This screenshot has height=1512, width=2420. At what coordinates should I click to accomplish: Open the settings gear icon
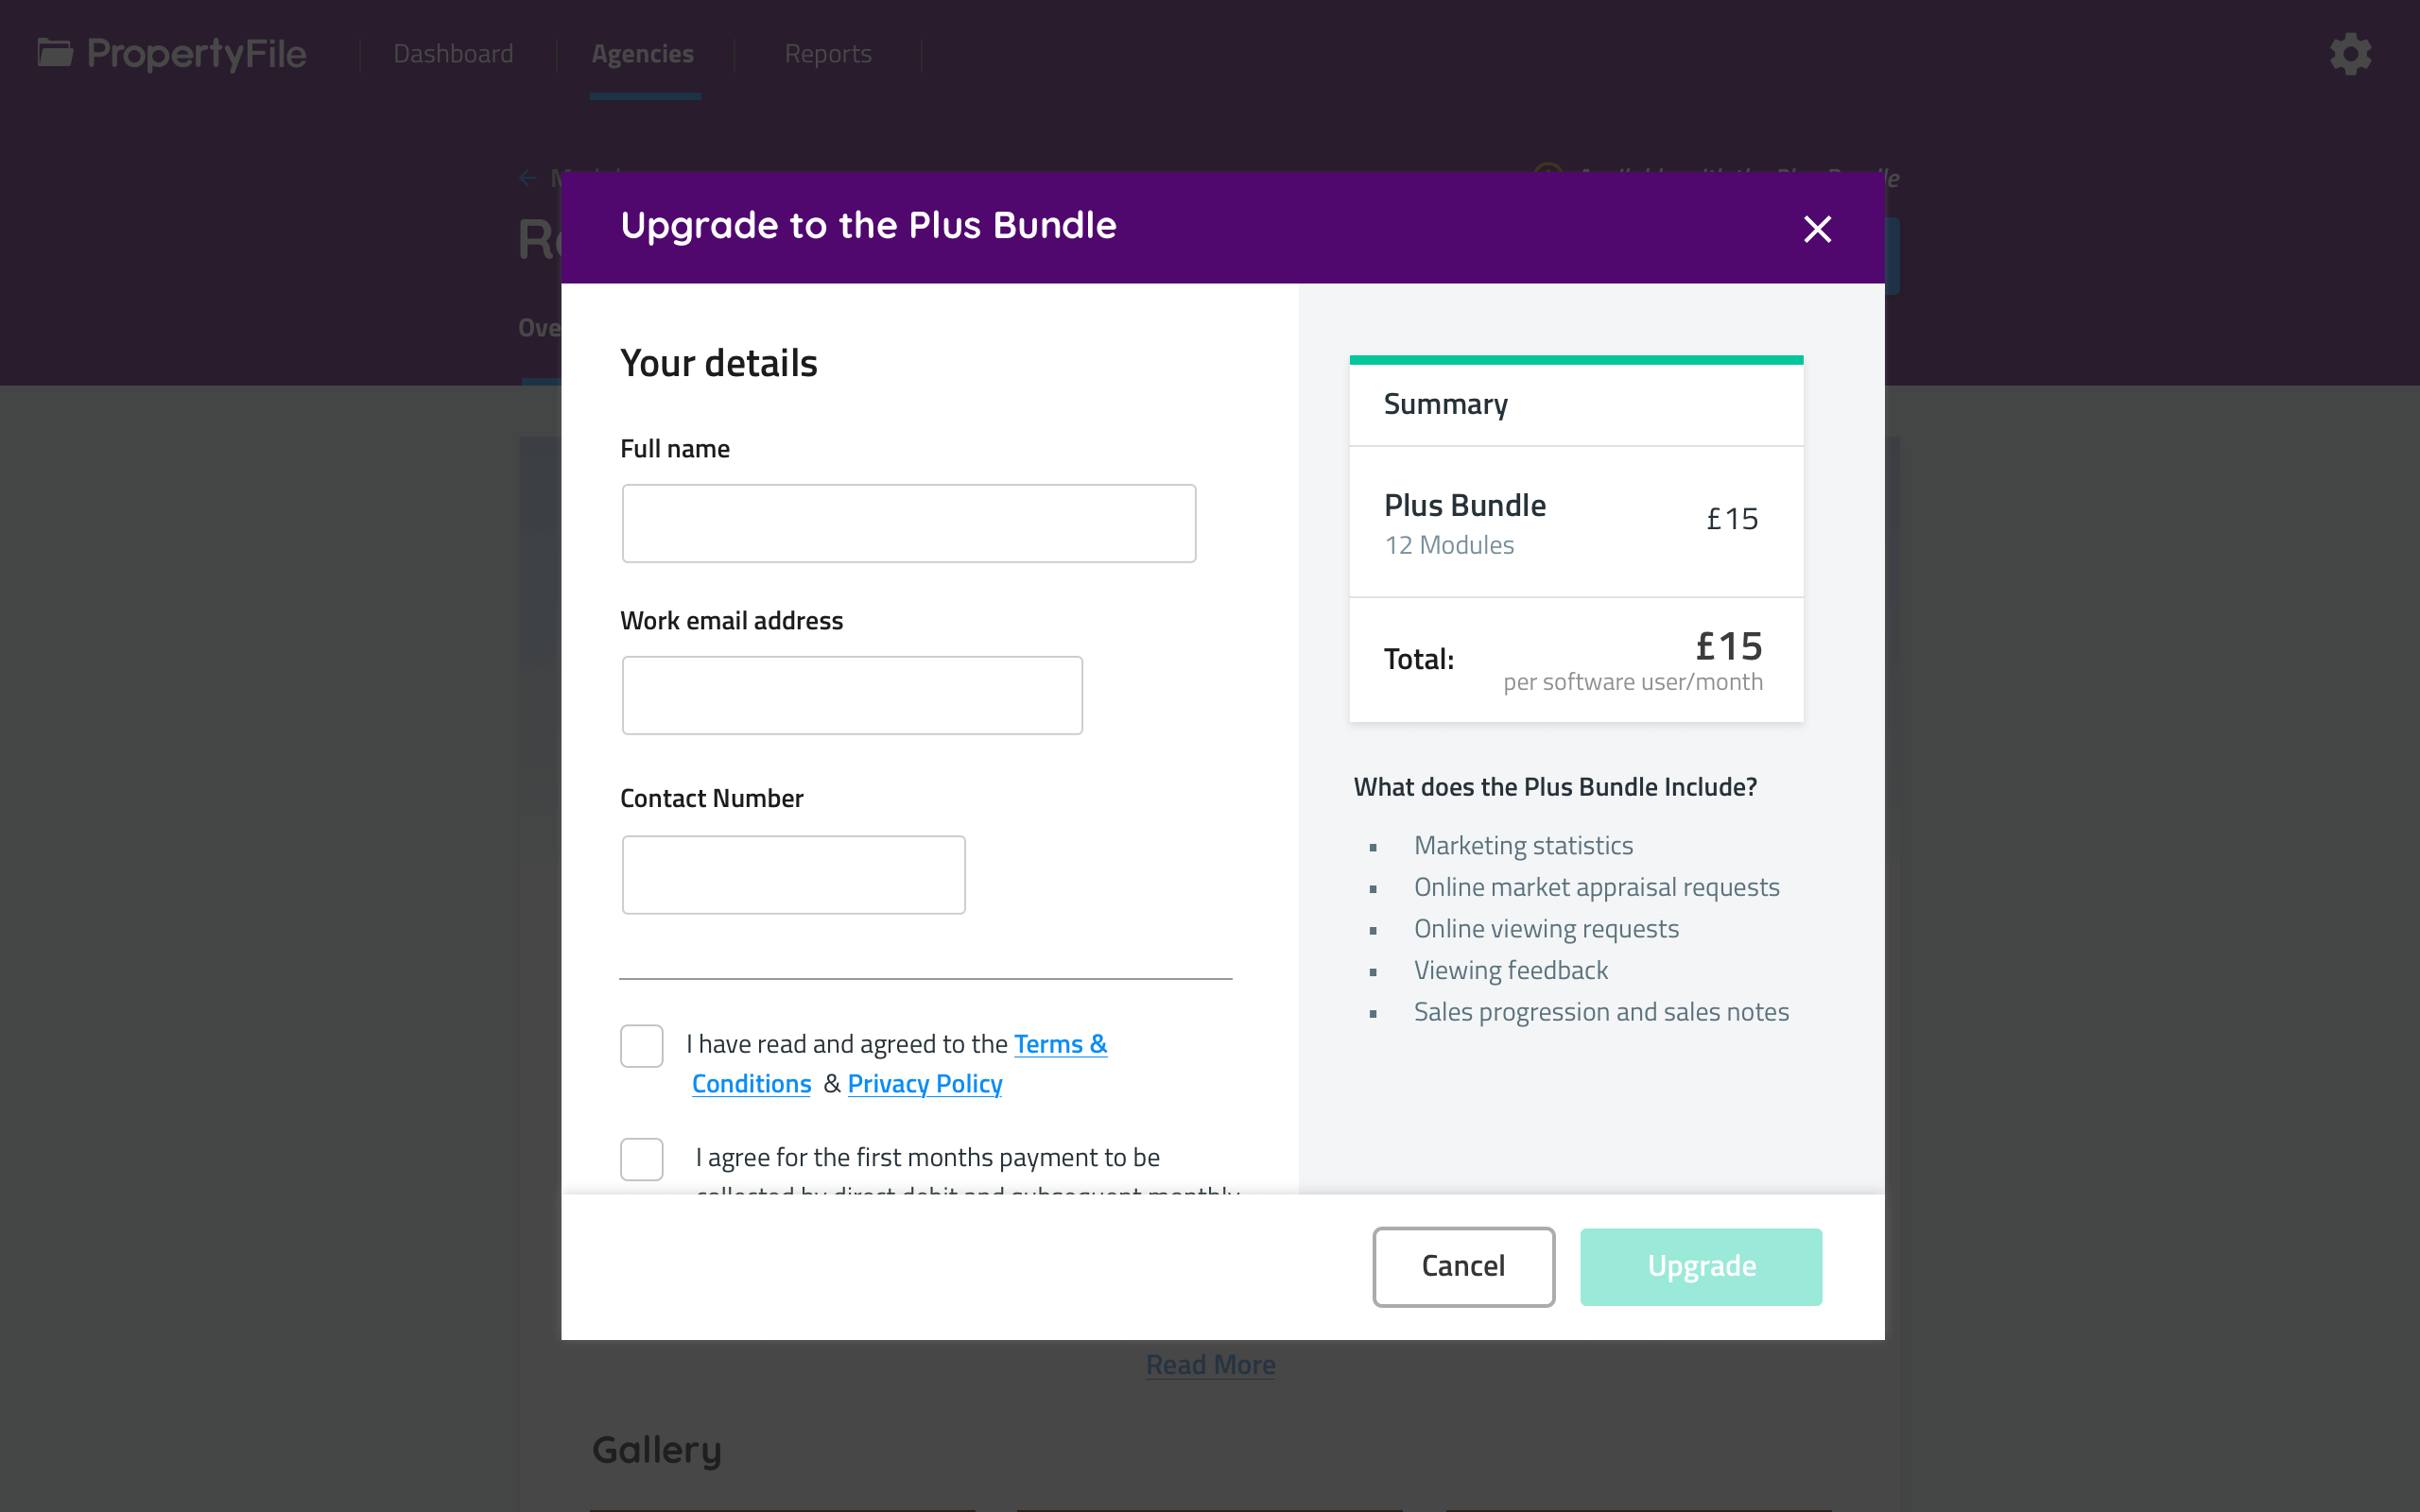[x=2350, y=54]
